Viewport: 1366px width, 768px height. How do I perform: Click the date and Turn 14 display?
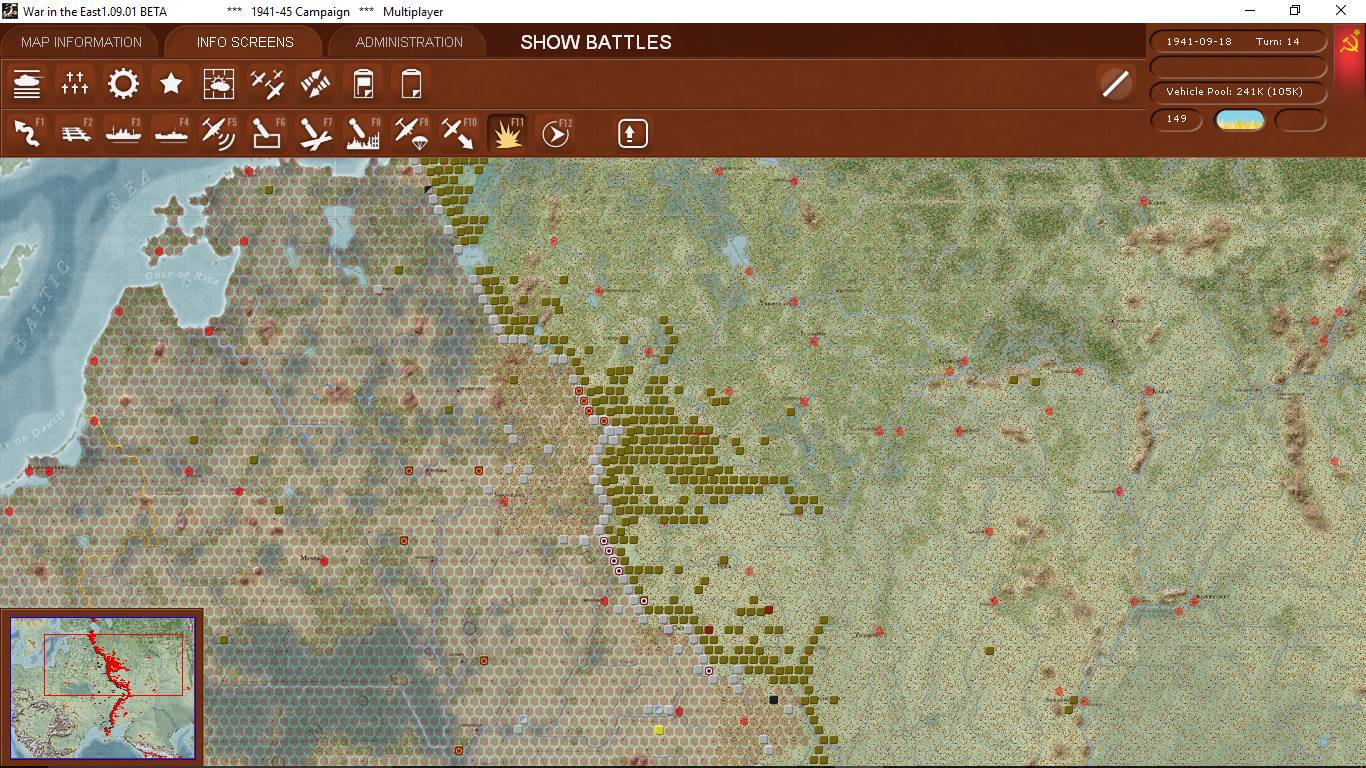[x=1239, y=42]
